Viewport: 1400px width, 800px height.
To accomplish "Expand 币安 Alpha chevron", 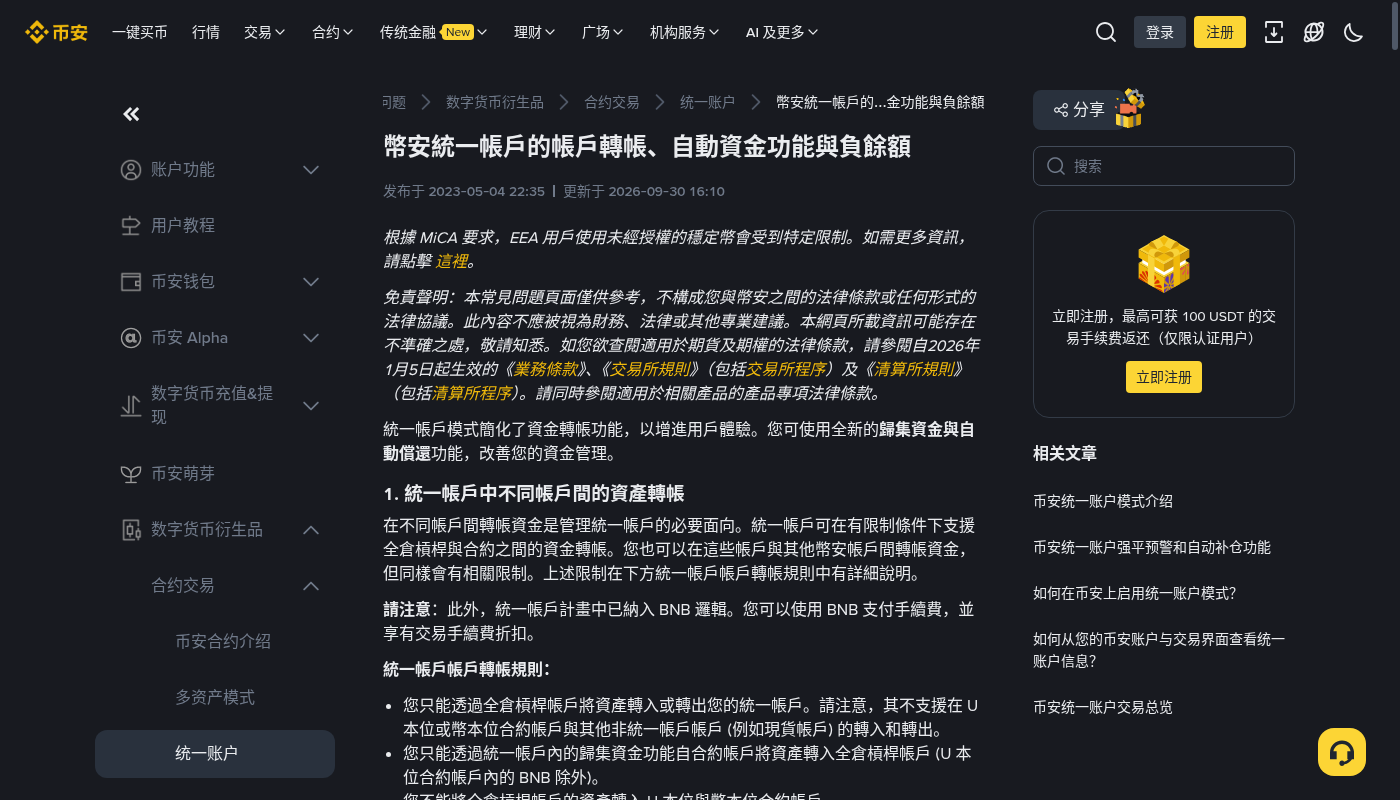I will point(311,338).
